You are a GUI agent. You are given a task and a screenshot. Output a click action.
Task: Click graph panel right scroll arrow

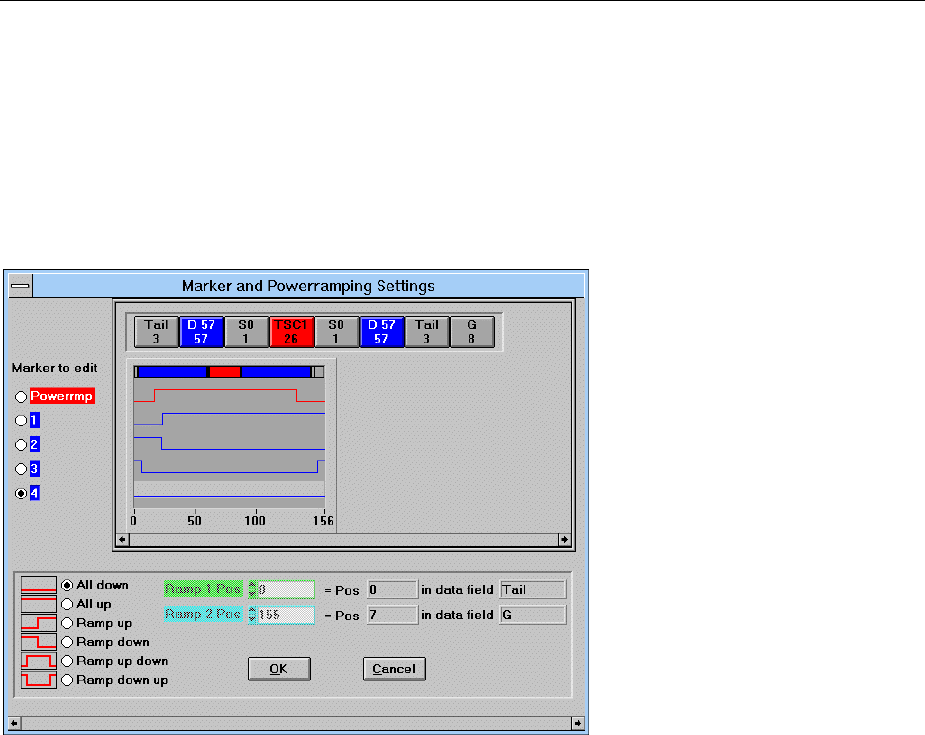coord(565,539)
